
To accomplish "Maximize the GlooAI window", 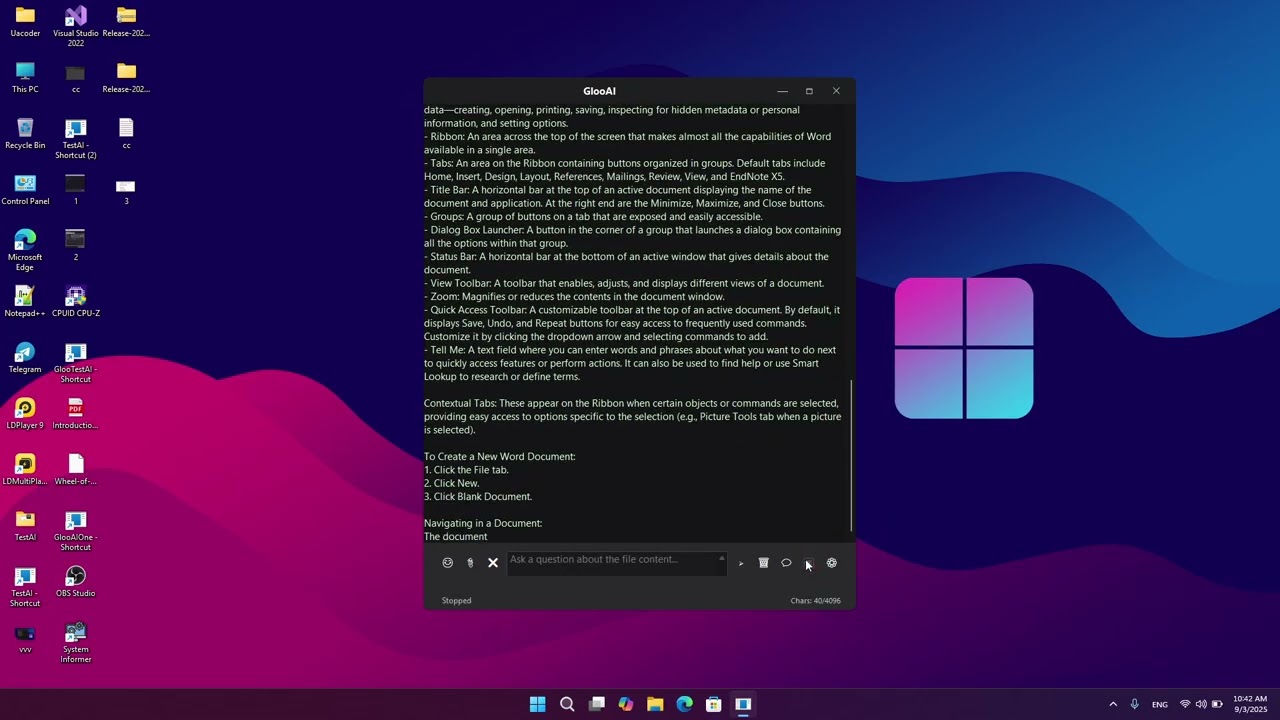I will [809, 91].
